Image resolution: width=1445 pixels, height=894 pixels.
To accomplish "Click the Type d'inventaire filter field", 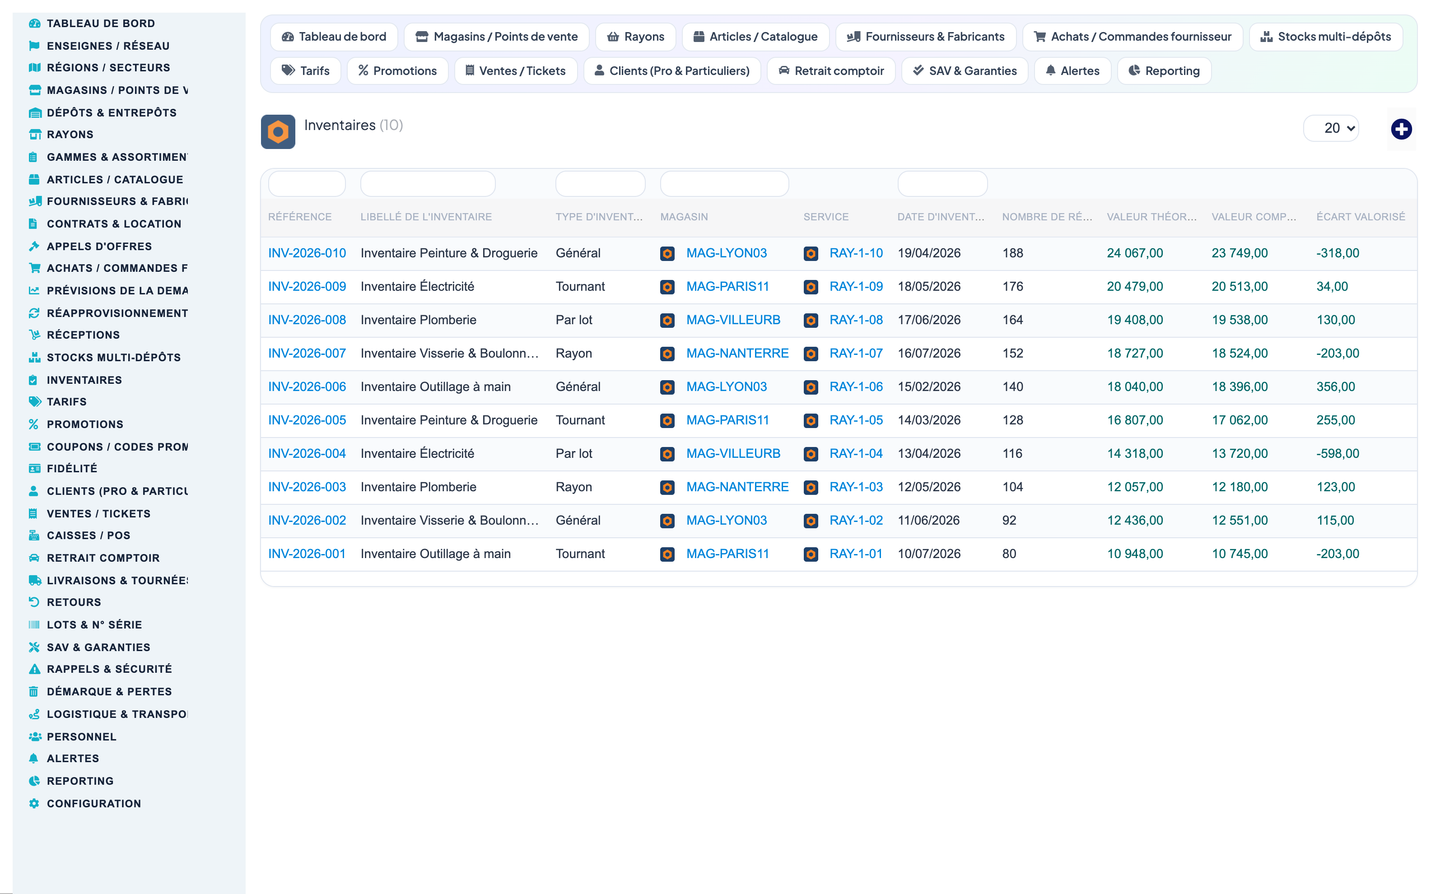I will 601,184.
